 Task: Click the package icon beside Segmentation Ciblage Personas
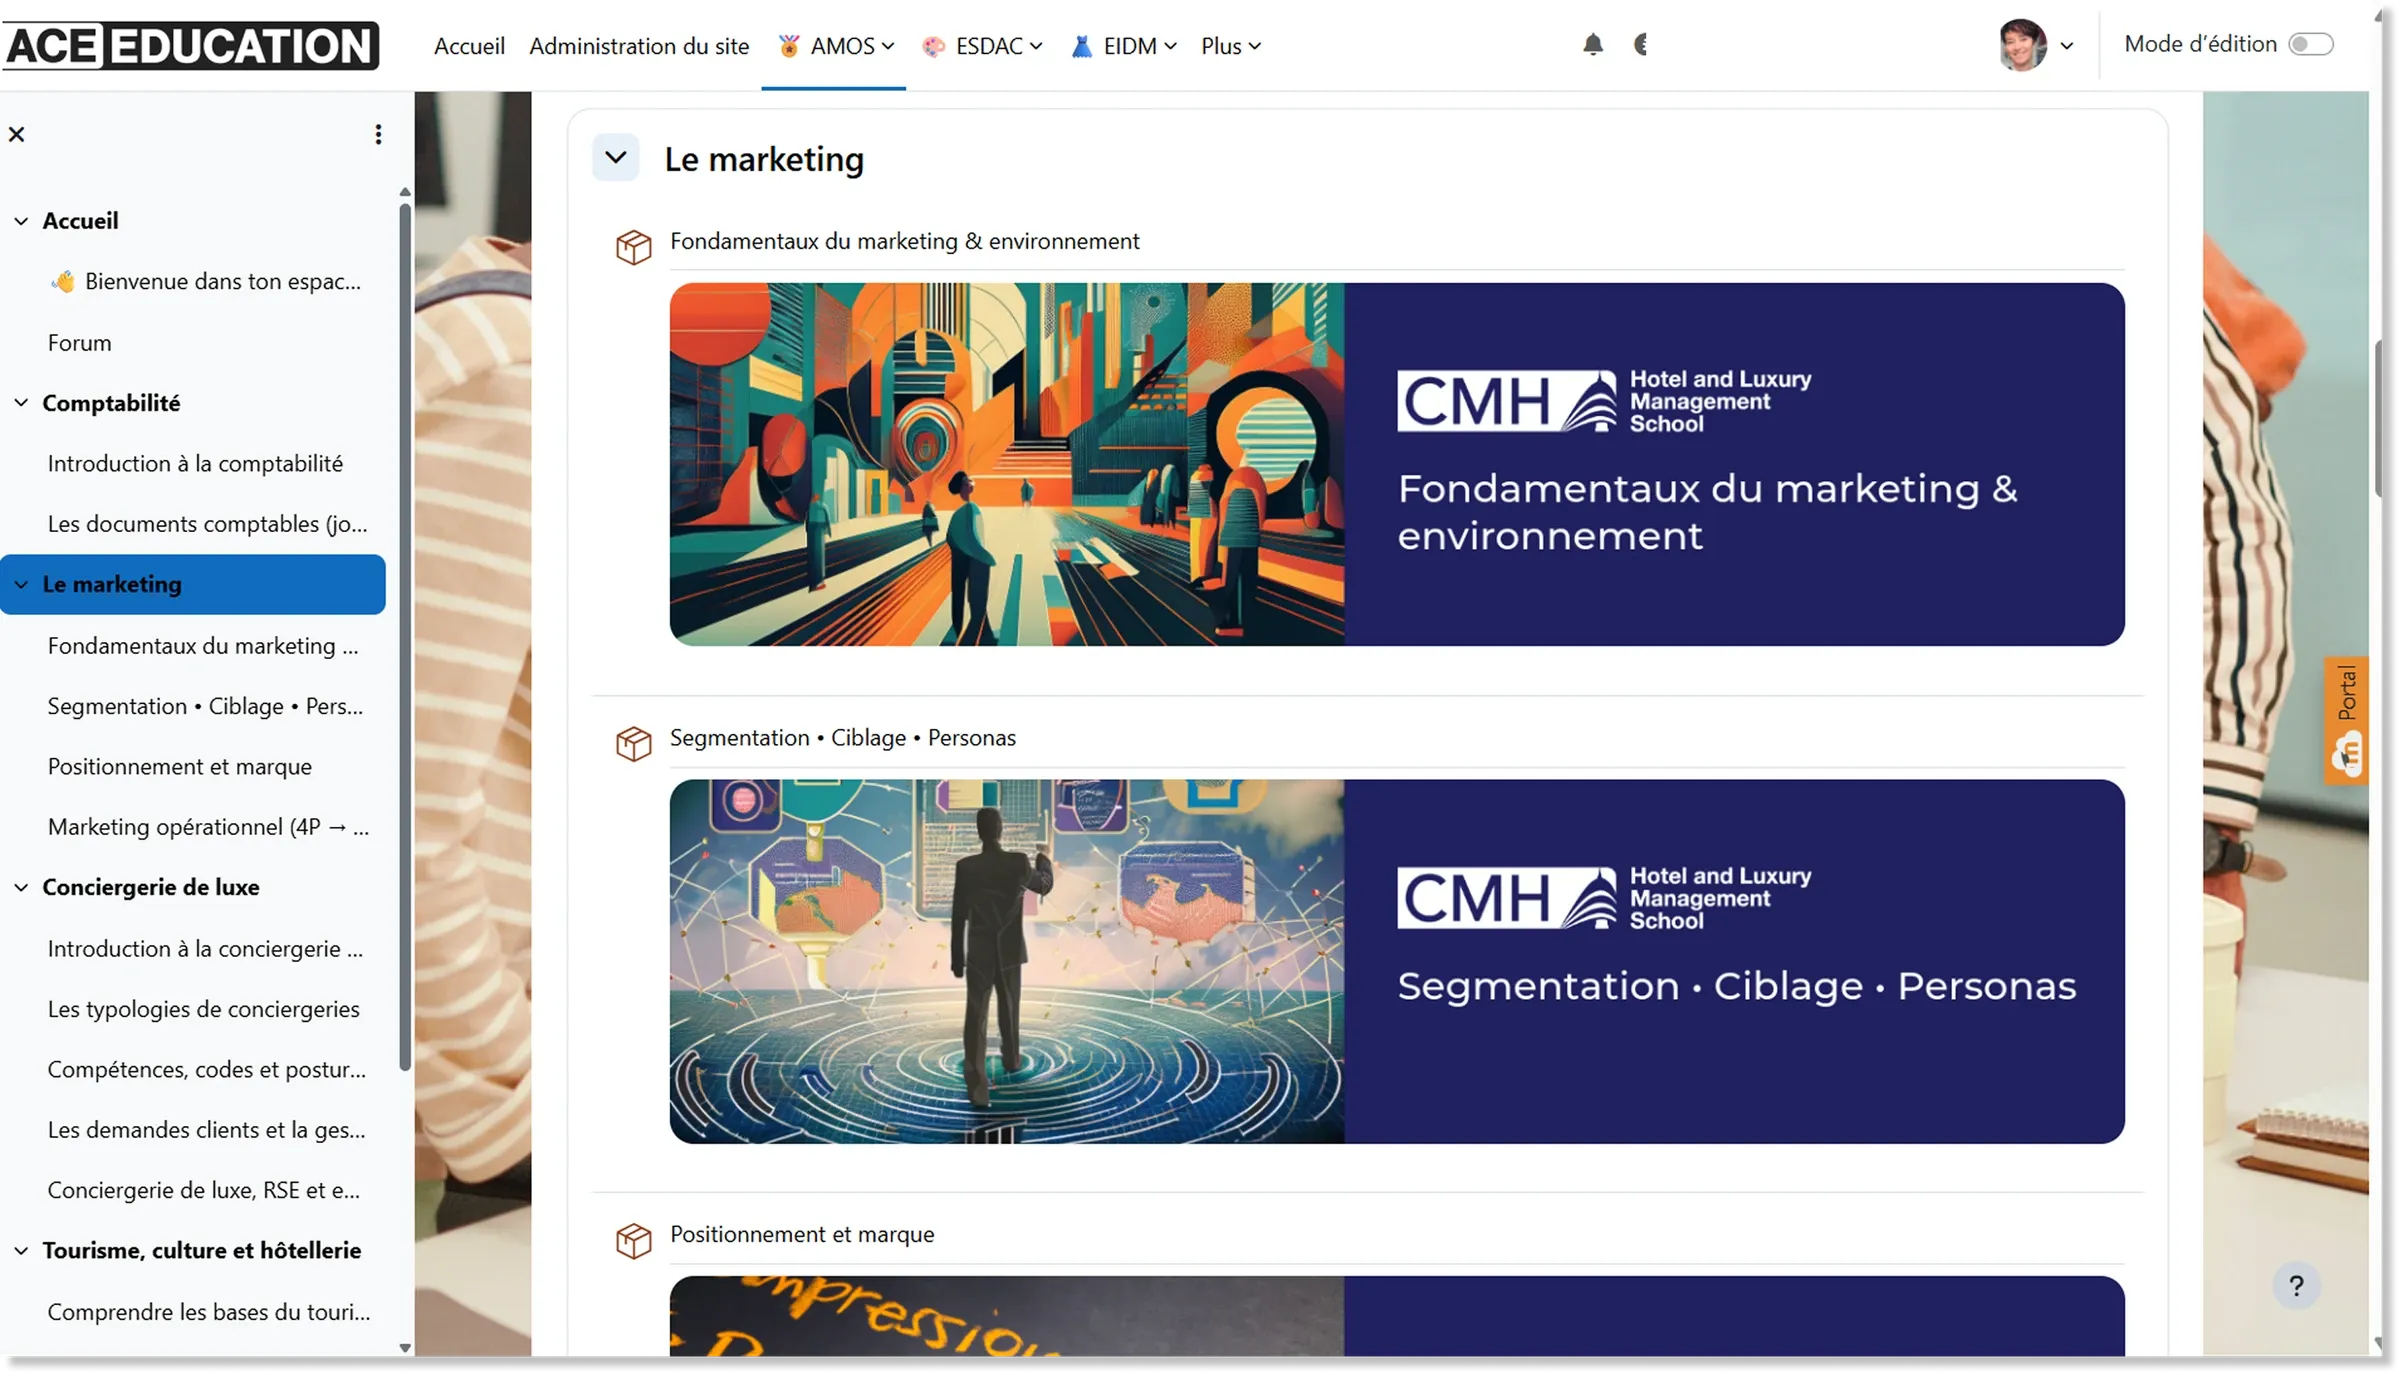(633, 742)
